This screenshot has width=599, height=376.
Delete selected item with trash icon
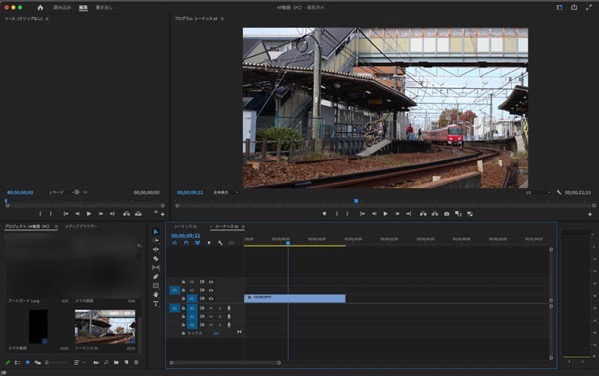tap(136, 362)
